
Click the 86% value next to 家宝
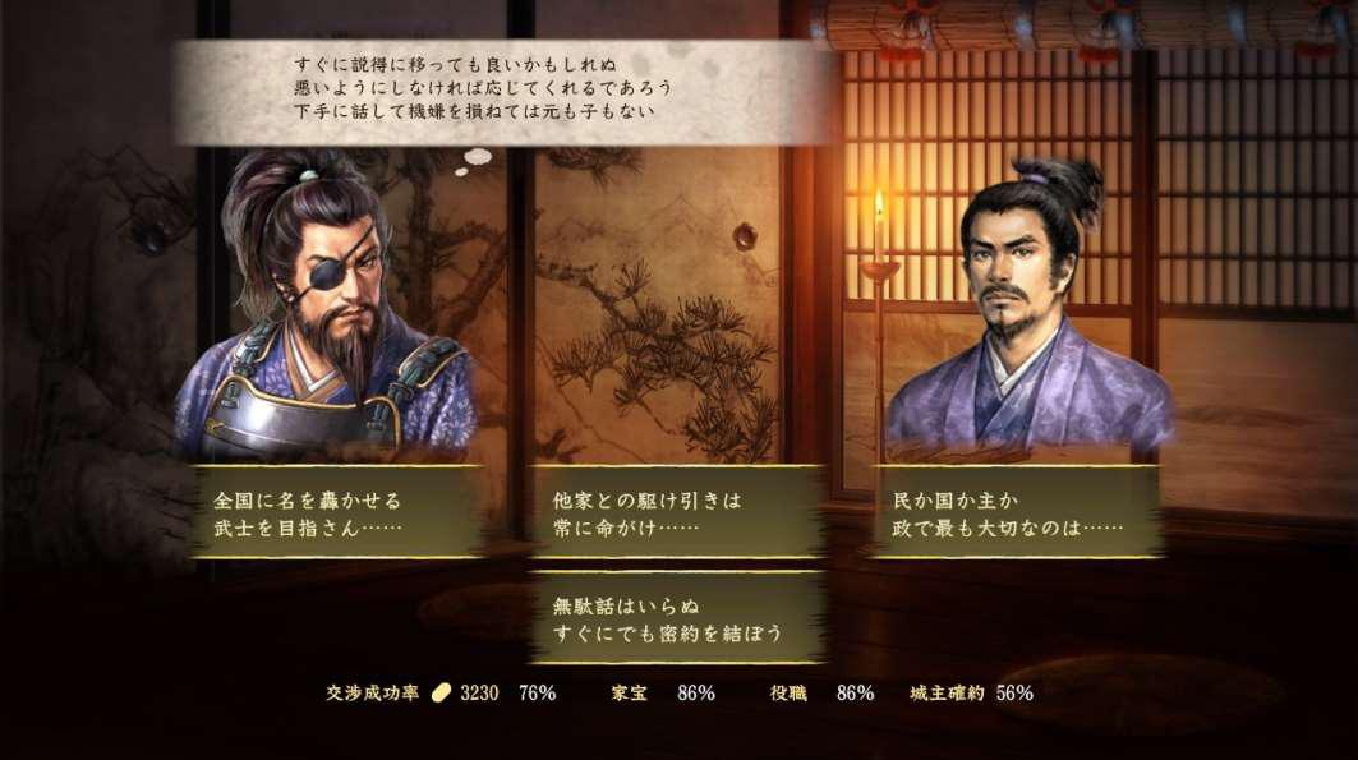[696, 692]
